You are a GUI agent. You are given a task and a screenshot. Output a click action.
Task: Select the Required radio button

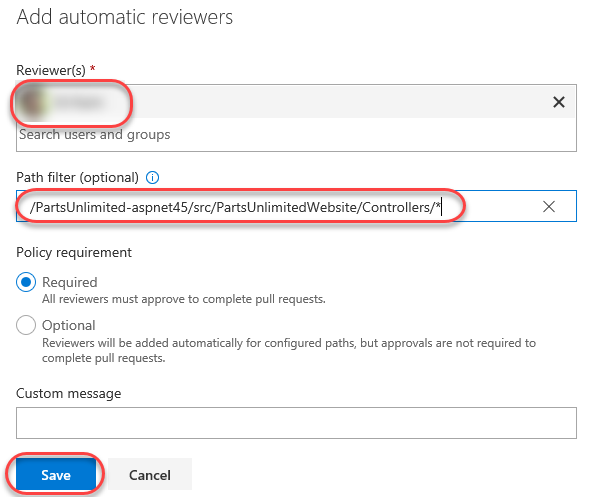point(26,282)
